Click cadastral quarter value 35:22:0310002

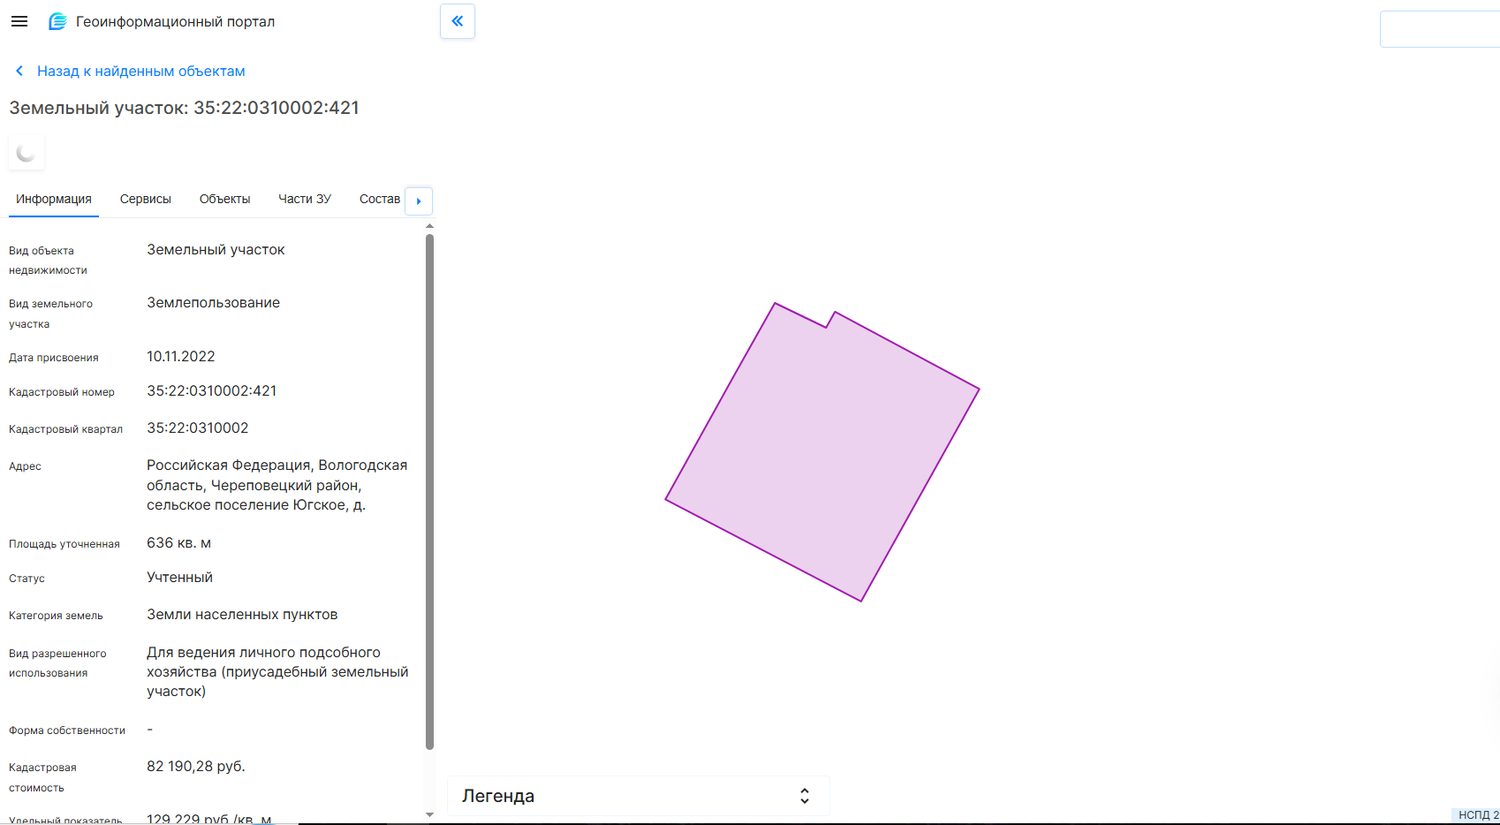pos(198,428)
